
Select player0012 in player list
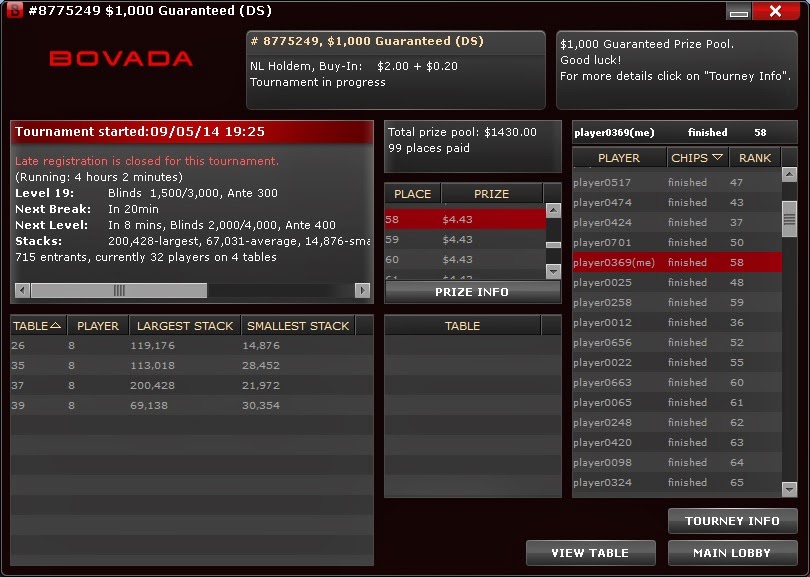pyautogui.click(x=677, y=322)
